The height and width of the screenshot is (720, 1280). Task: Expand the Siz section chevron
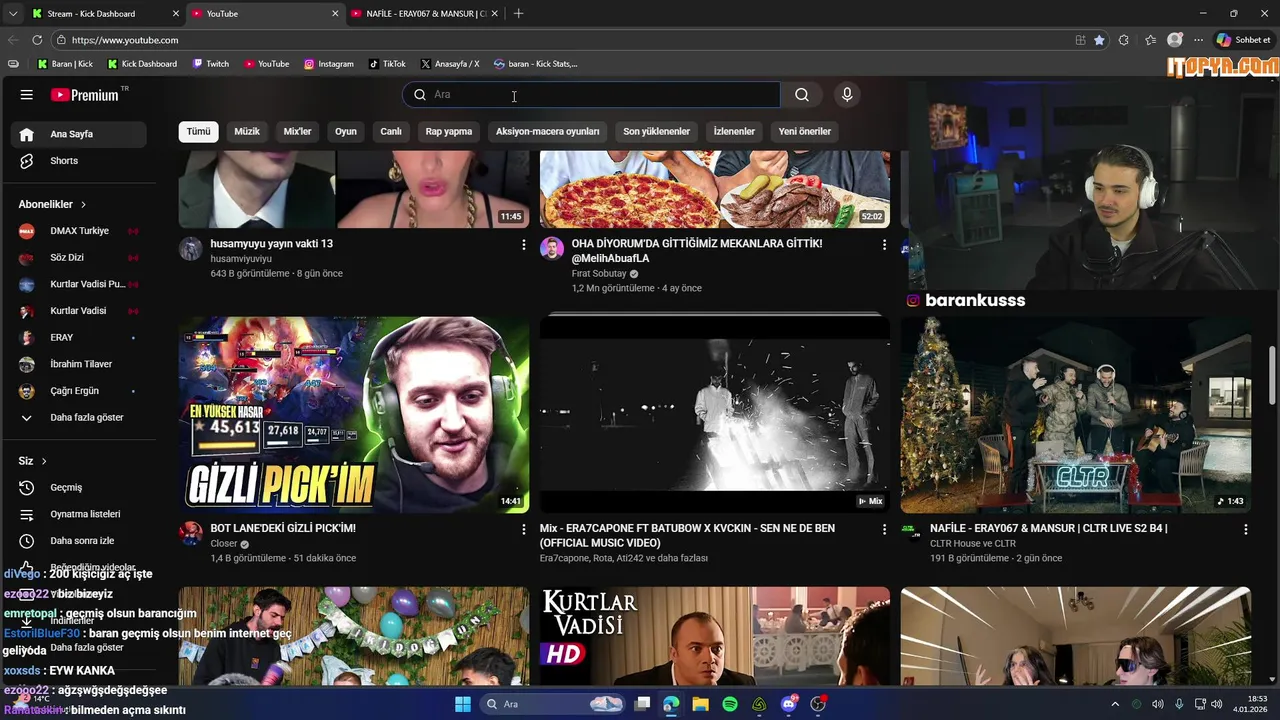click(x=44, y=461)
